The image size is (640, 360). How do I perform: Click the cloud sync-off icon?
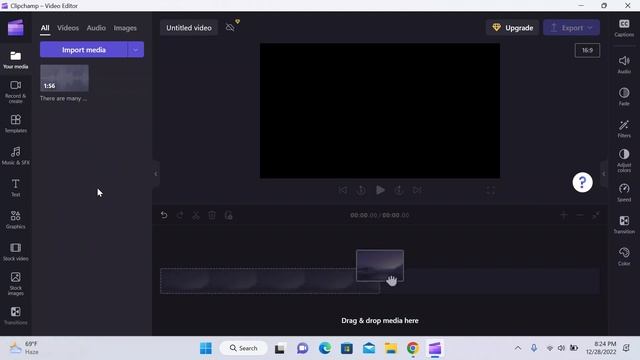[231, 27]
